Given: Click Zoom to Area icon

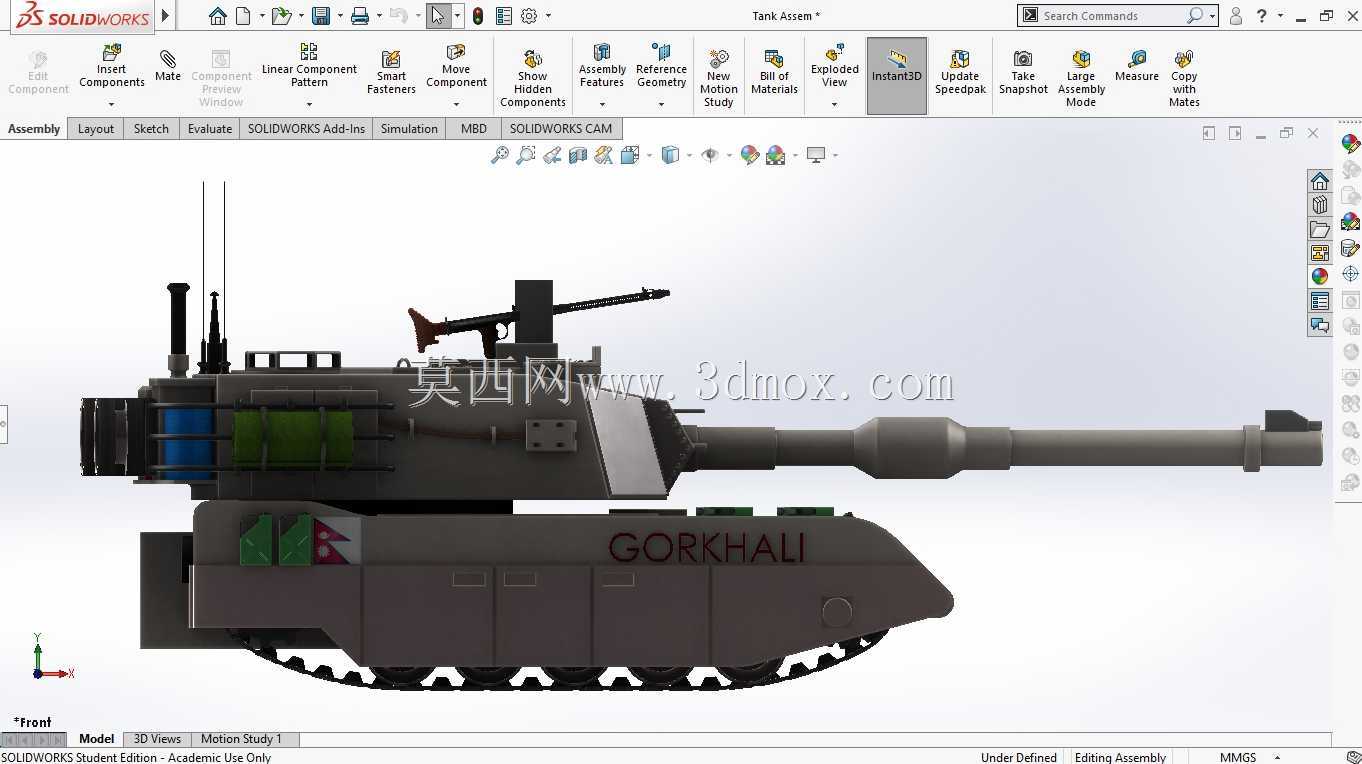Looking at the screenshot, I should tap(525, 155).
